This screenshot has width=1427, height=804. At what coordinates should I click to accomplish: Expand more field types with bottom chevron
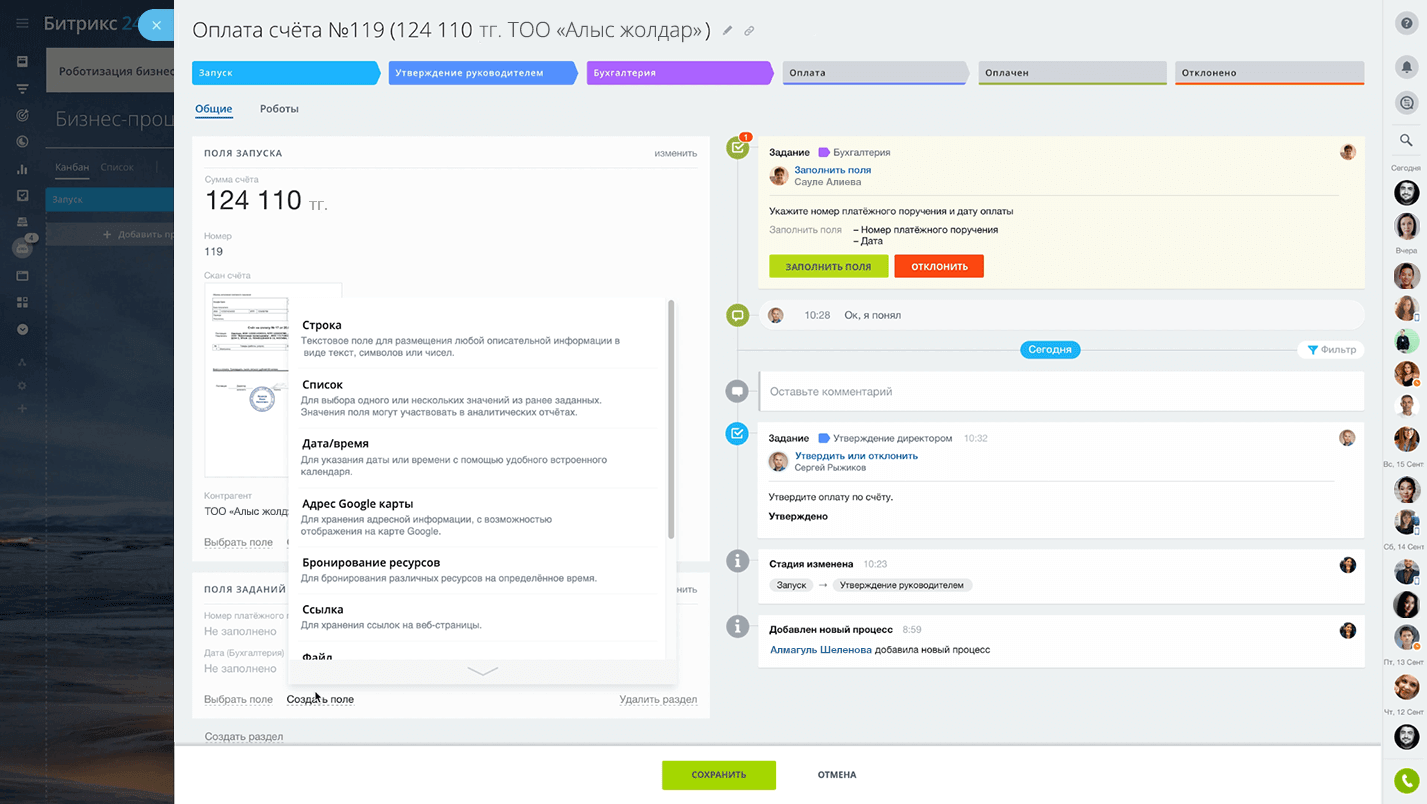coord(482,671)
